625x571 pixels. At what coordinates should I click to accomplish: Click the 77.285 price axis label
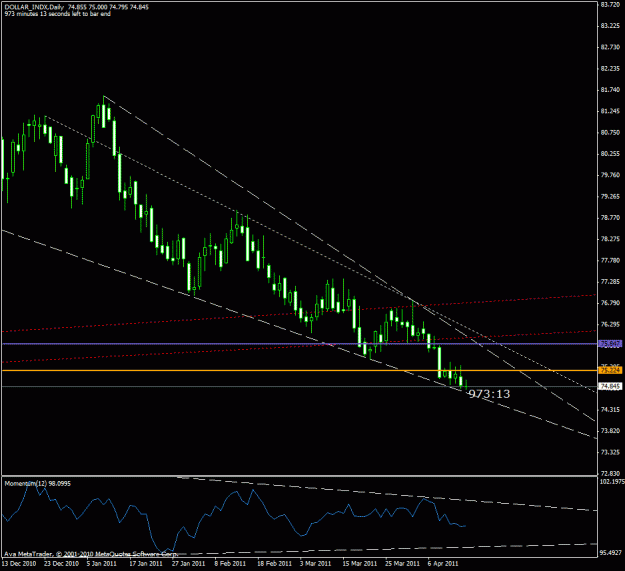tap(610, 282)
